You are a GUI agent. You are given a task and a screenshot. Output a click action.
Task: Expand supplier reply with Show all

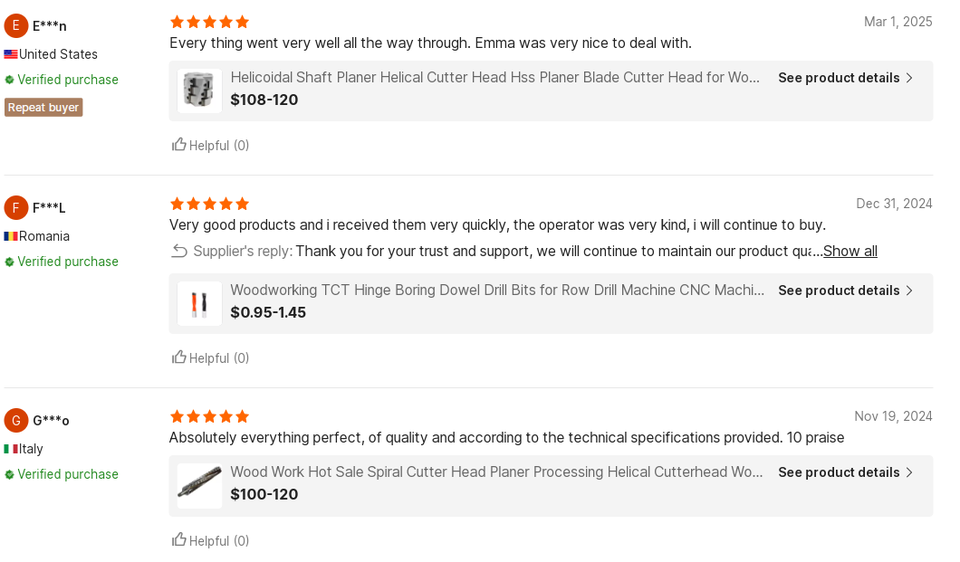[850, 251]
